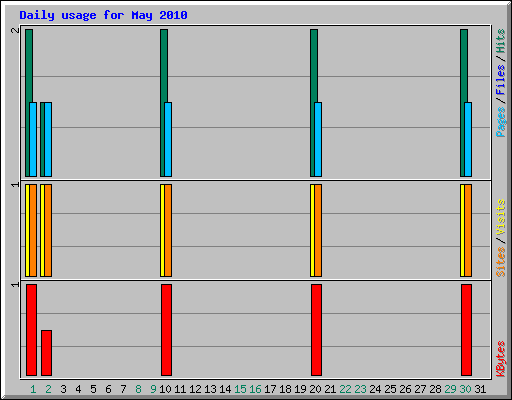Click the orange Sites legend label
This screenshot has height=400, width=512.
pyautogui.click(x=501, y=262)
